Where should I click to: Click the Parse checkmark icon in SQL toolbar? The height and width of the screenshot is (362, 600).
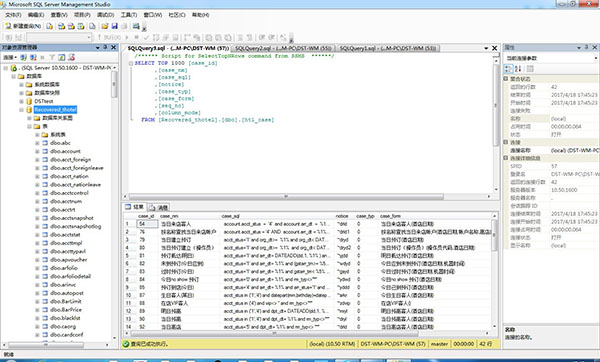coord(146,37)
